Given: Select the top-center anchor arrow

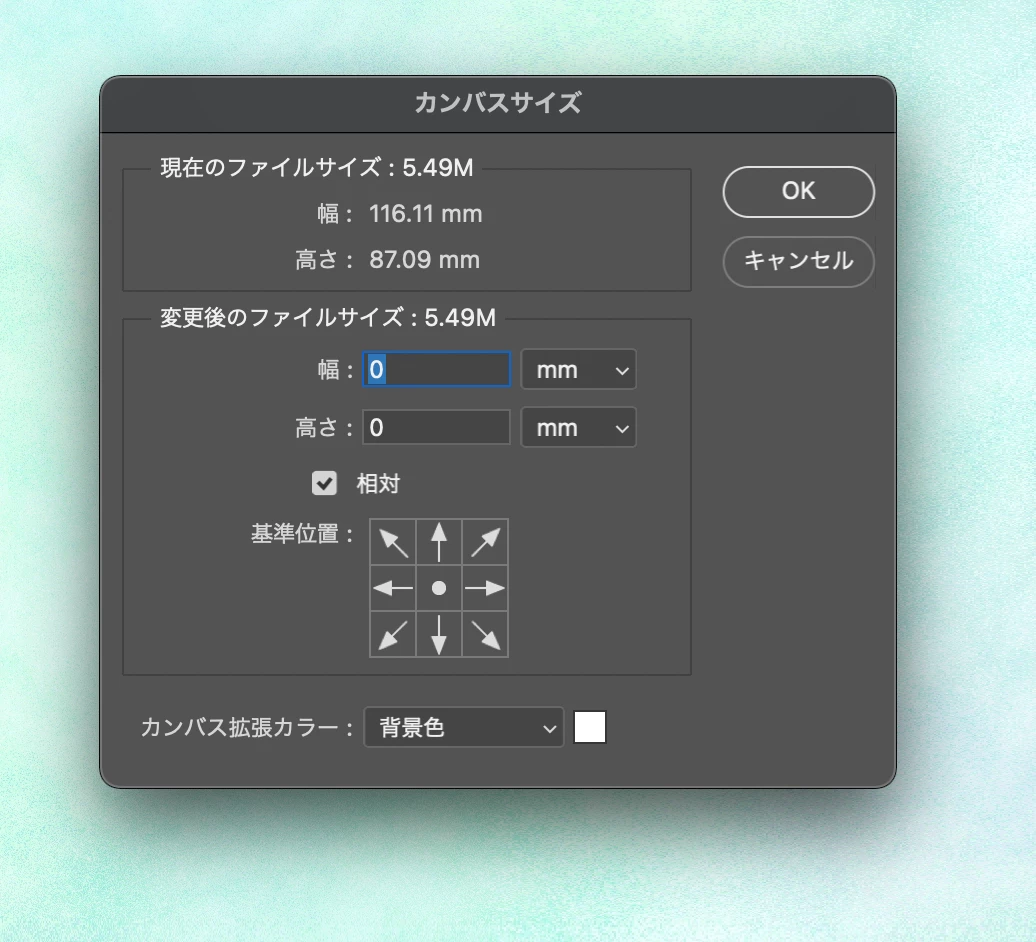Looking at the screenshot, I should 439,542.
